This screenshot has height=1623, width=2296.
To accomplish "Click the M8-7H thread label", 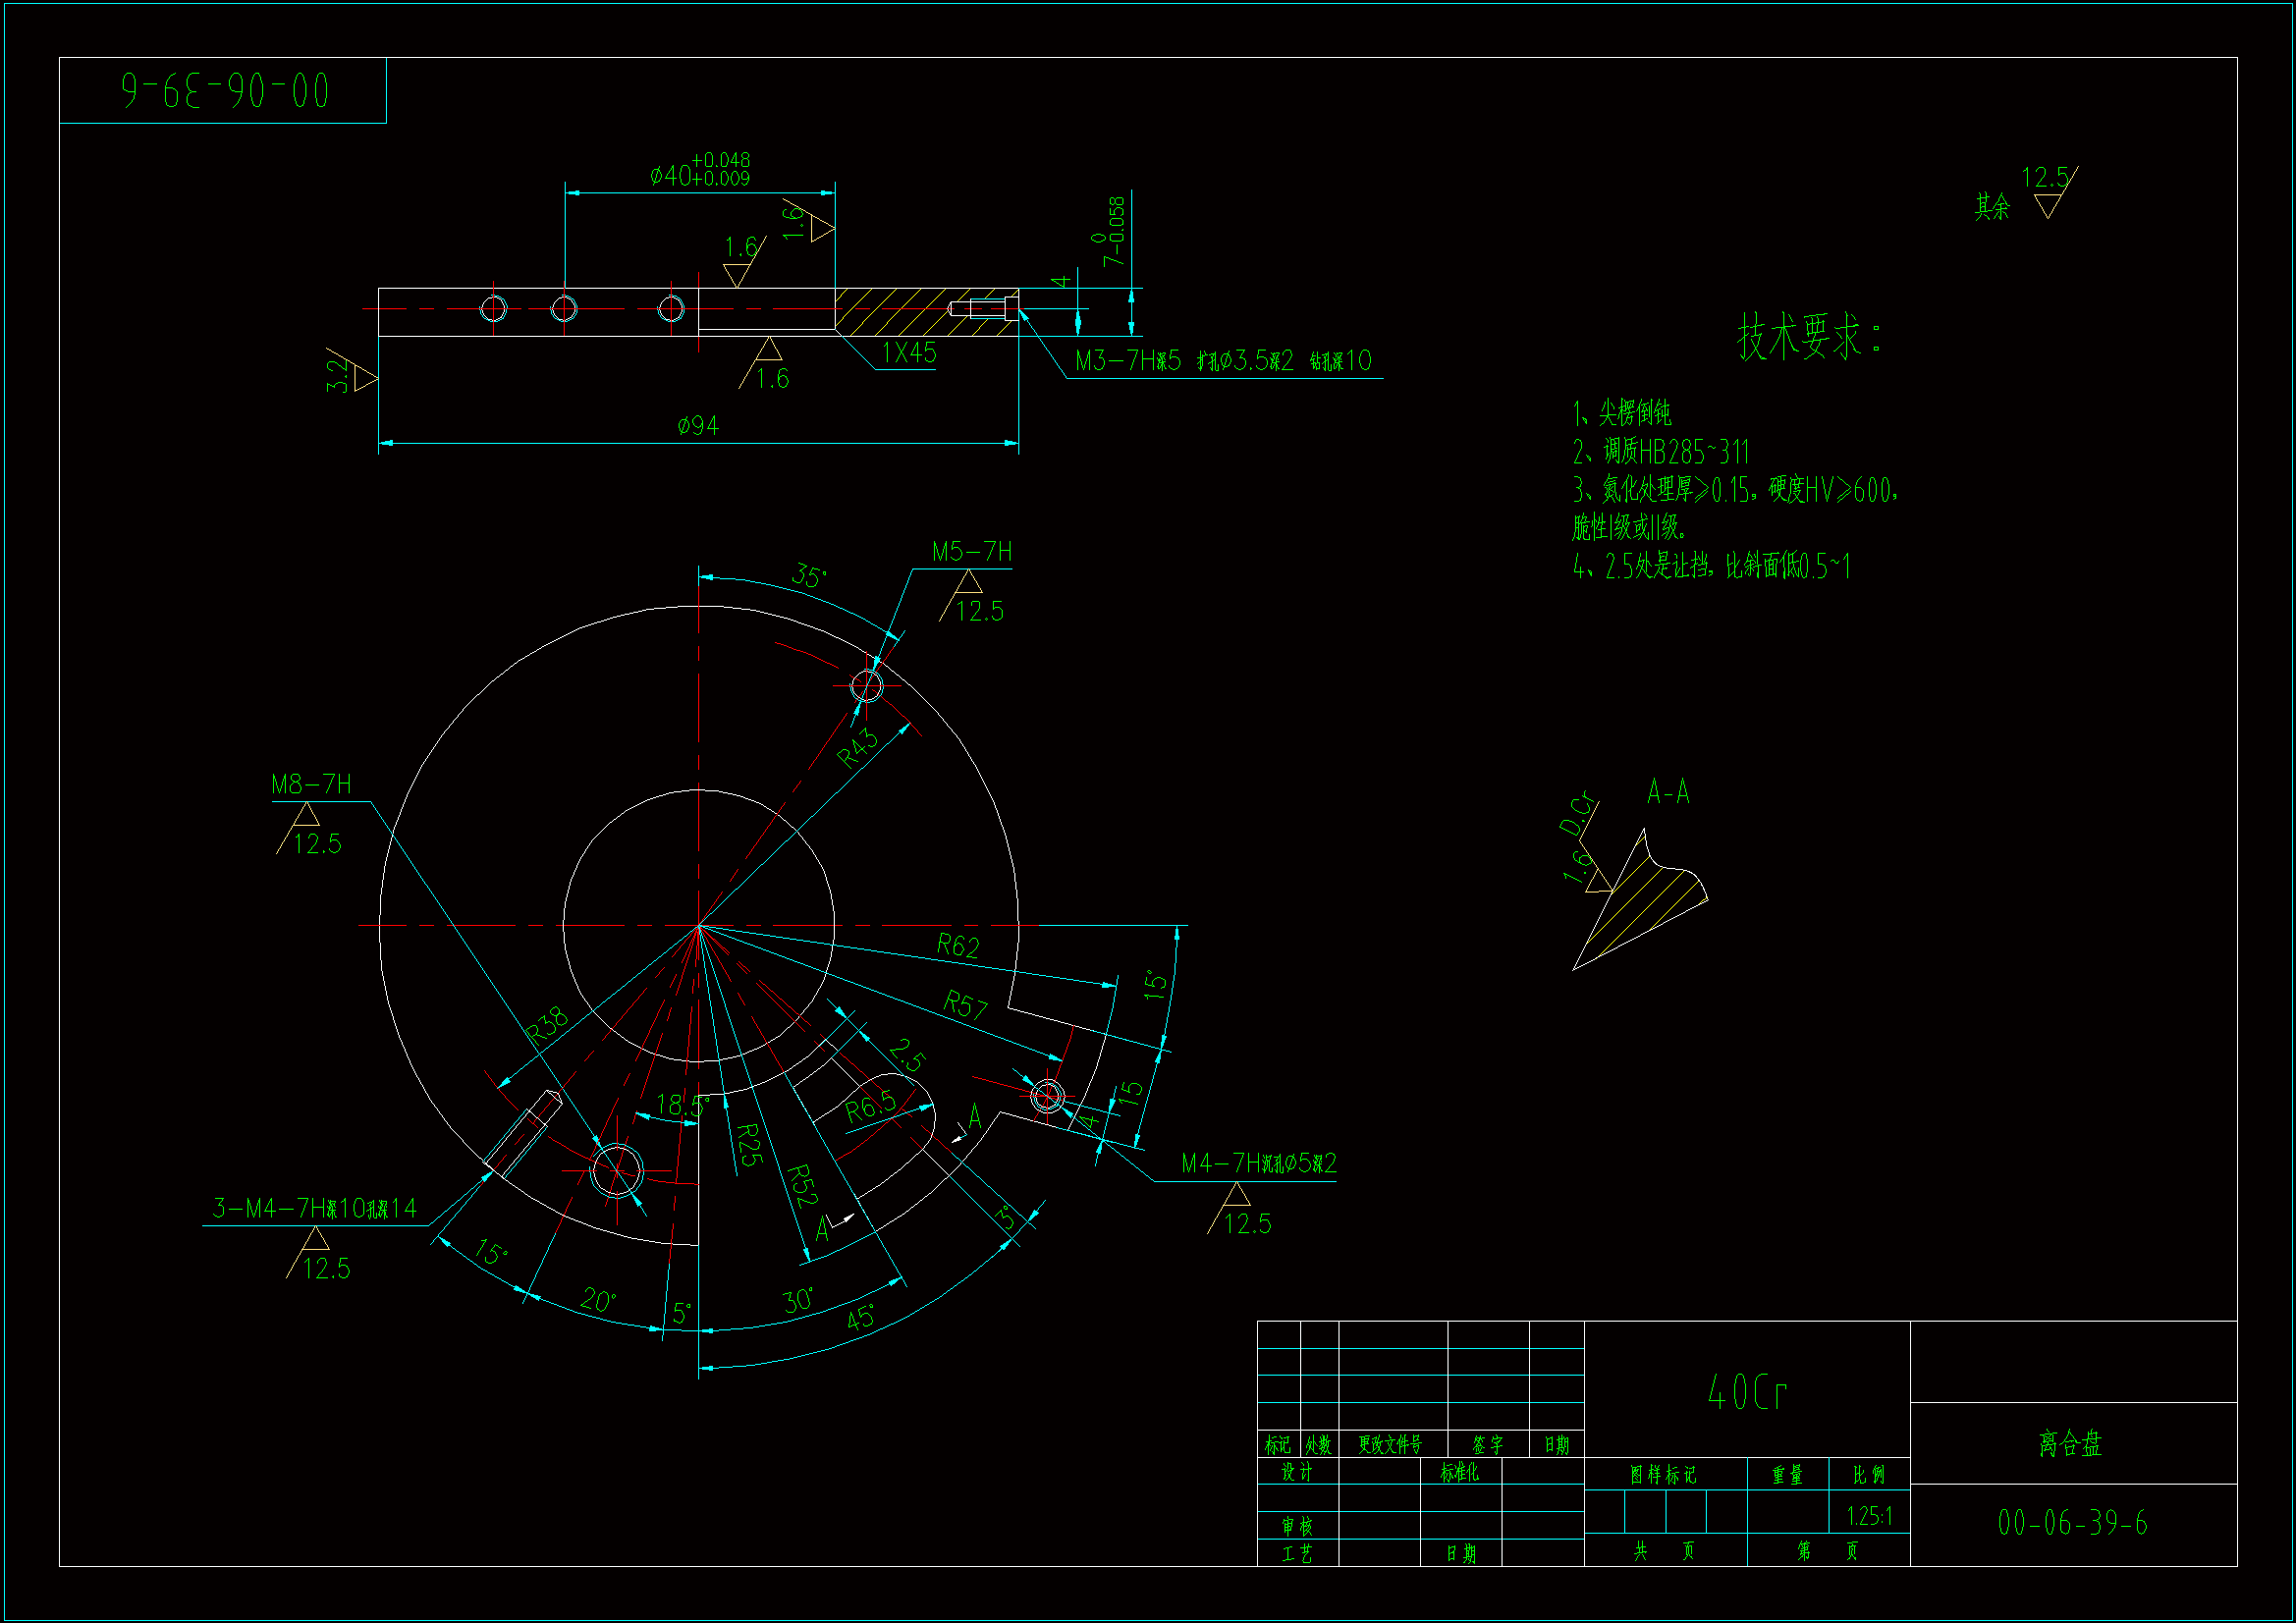I will coord(311,784).
